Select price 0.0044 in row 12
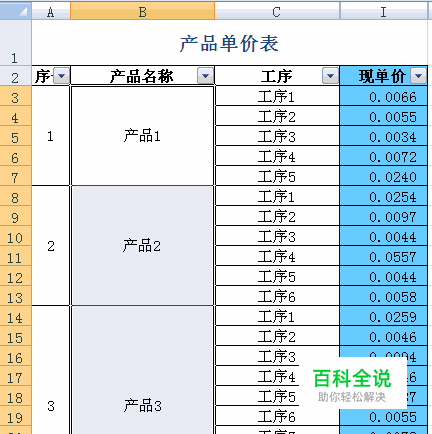Image resolution: width=432 pixels, height=434 pixels. click(x=383, y=276)
